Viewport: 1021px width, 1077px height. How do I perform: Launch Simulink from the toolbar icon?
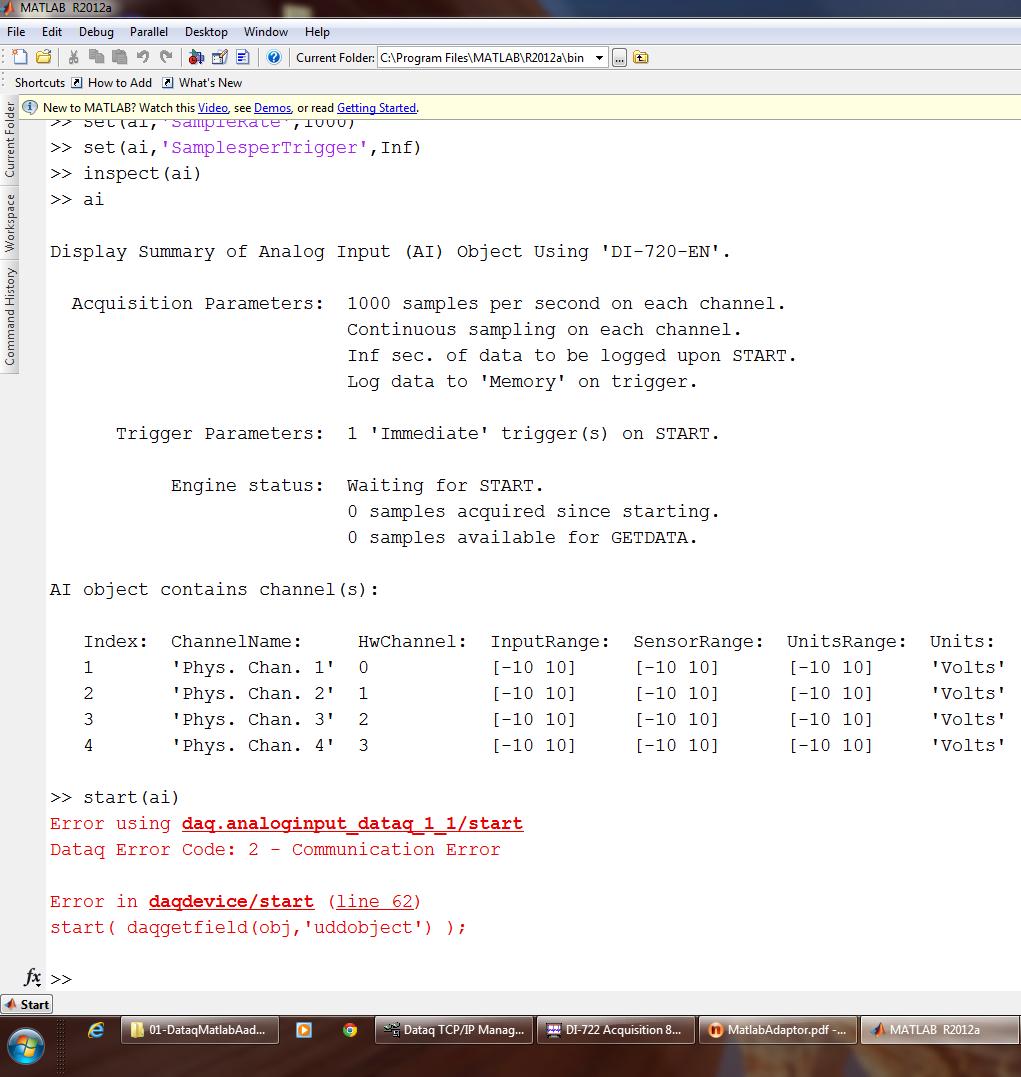197,57
